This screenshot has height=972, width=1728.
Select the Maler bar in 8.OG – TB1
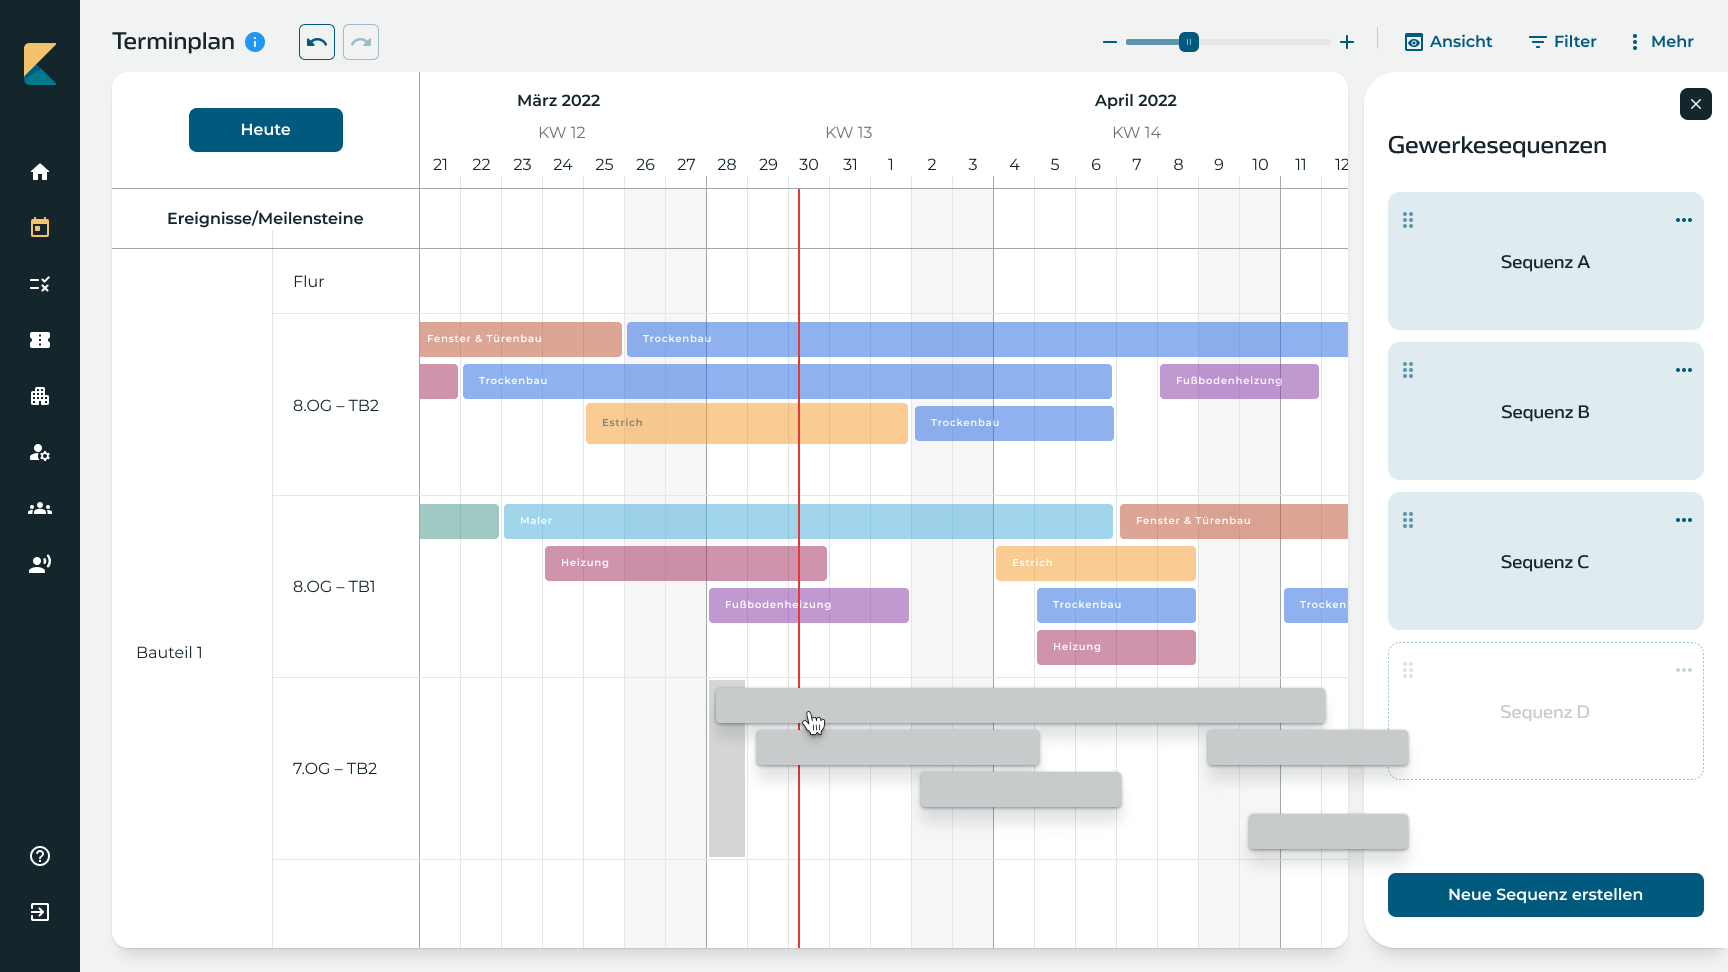[x=808, y=521]
